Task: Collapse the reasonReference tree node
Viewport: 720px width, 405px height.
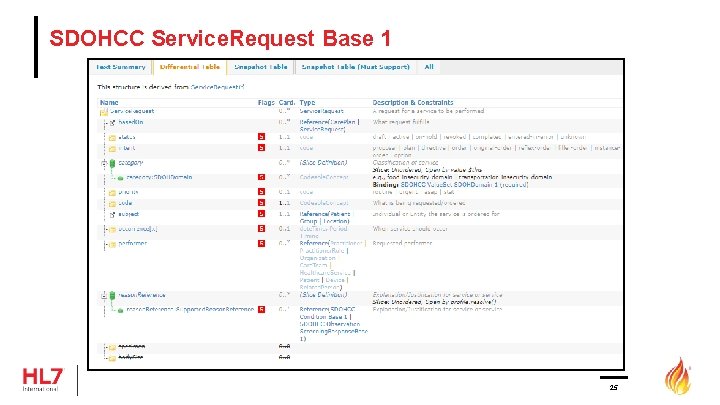Action: (x=104, y=295)
